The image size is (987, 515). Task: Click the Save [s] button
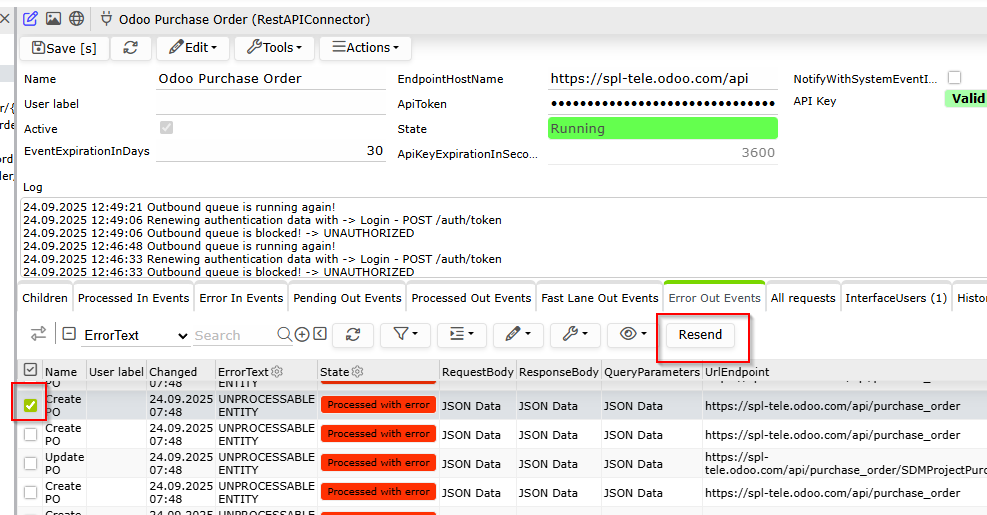click(x=64, y=48)
